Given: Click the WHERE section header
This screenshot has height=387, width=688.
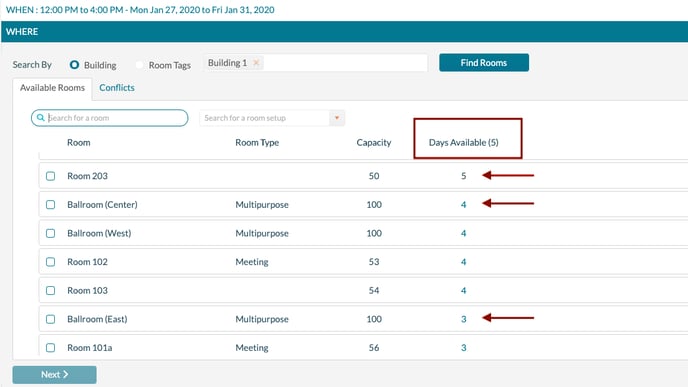Looking at the screenshot, I should [344, 32].
